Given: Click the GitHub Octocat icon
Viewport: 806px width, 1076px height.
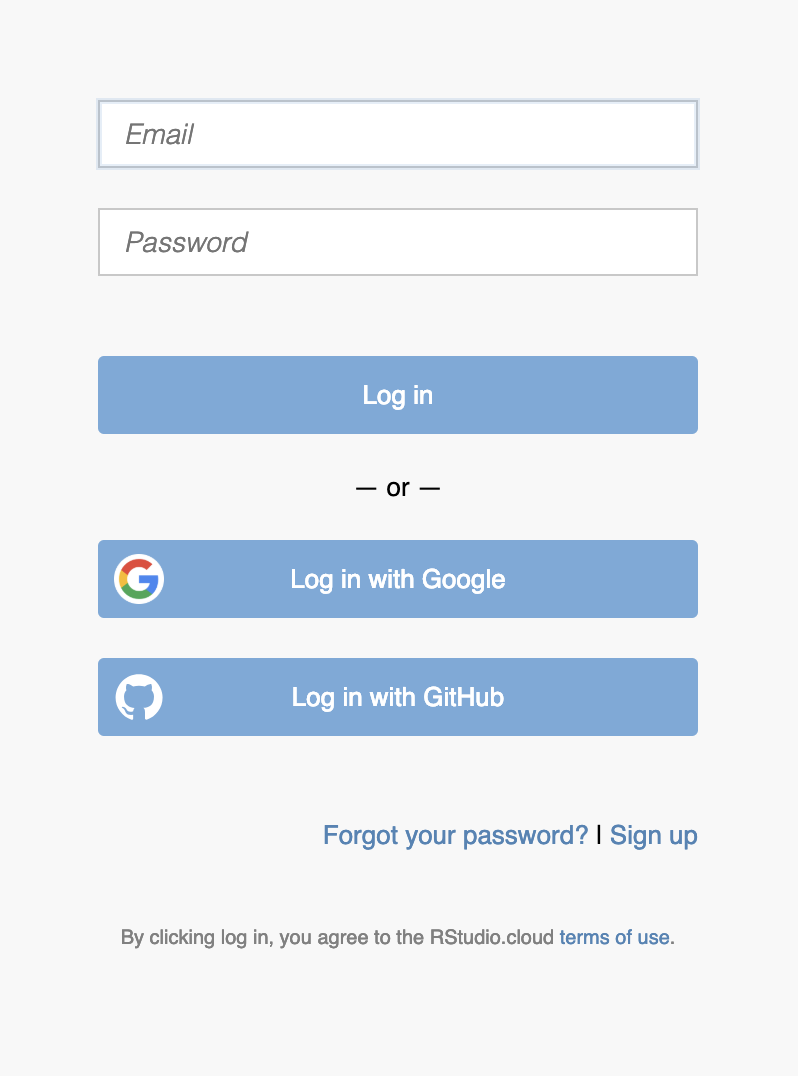Looking at the screenshot, I should 139,697.
